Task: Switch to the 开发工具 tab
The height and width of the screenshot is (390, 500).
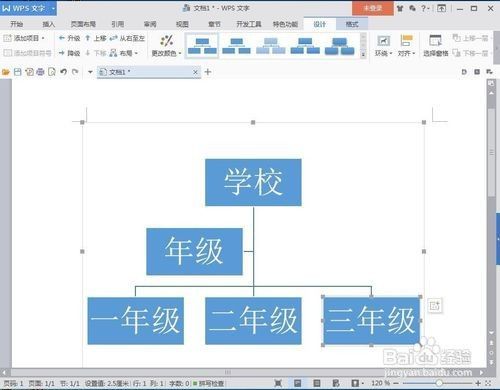Action: pos(249,24)
